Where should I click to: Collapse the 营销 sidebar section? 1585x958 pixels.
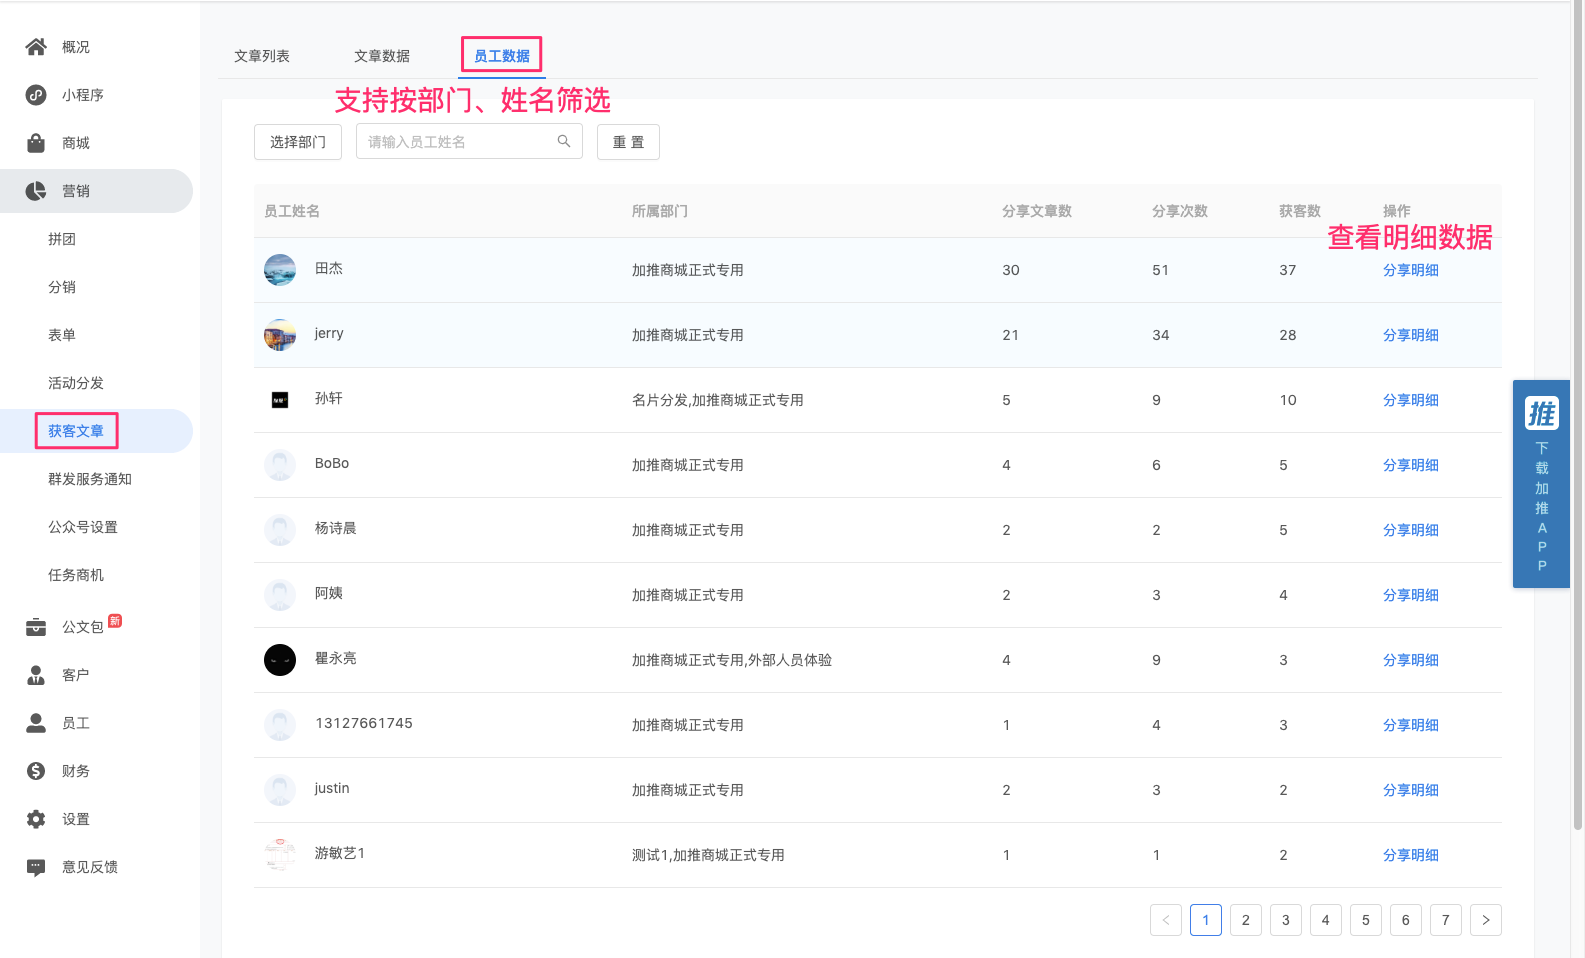point(96,191)
